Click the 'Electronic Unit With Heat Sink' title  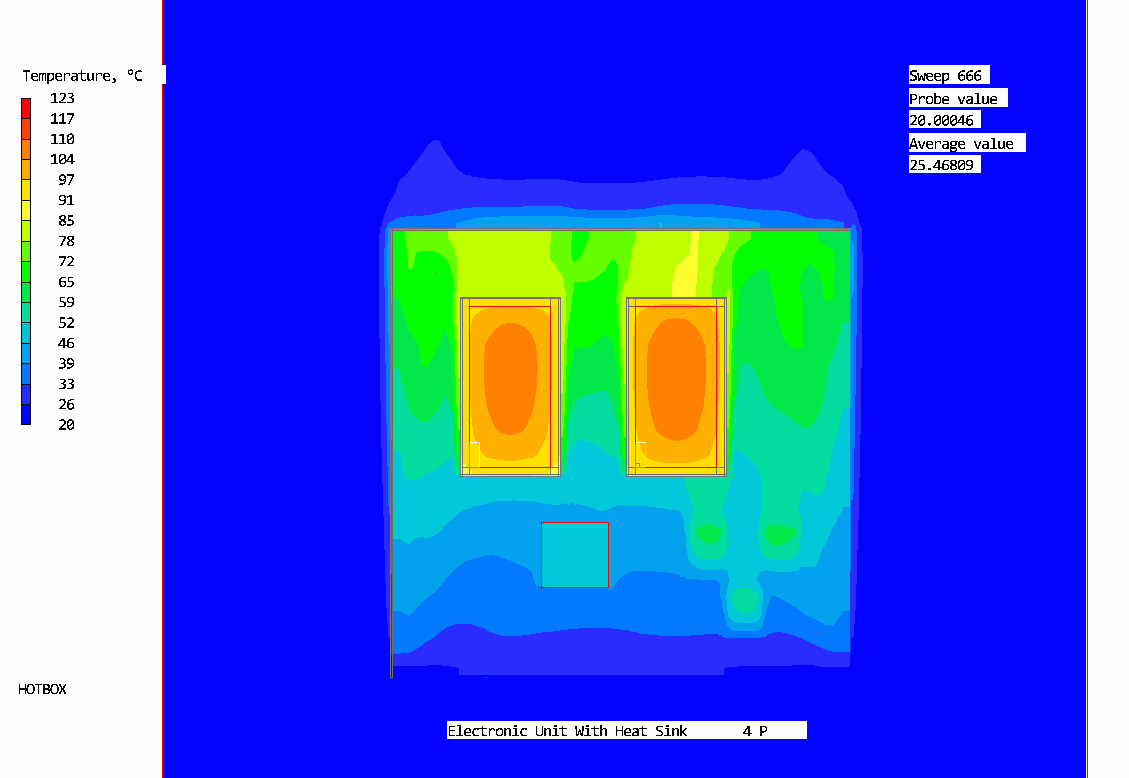click(x=567, y=731)
